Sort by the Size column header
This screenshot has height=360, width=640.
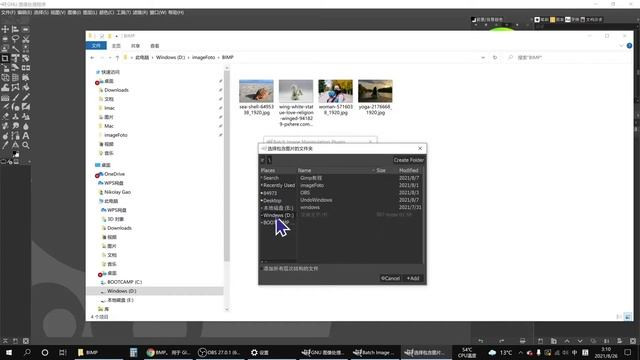[x=381, y=170]
